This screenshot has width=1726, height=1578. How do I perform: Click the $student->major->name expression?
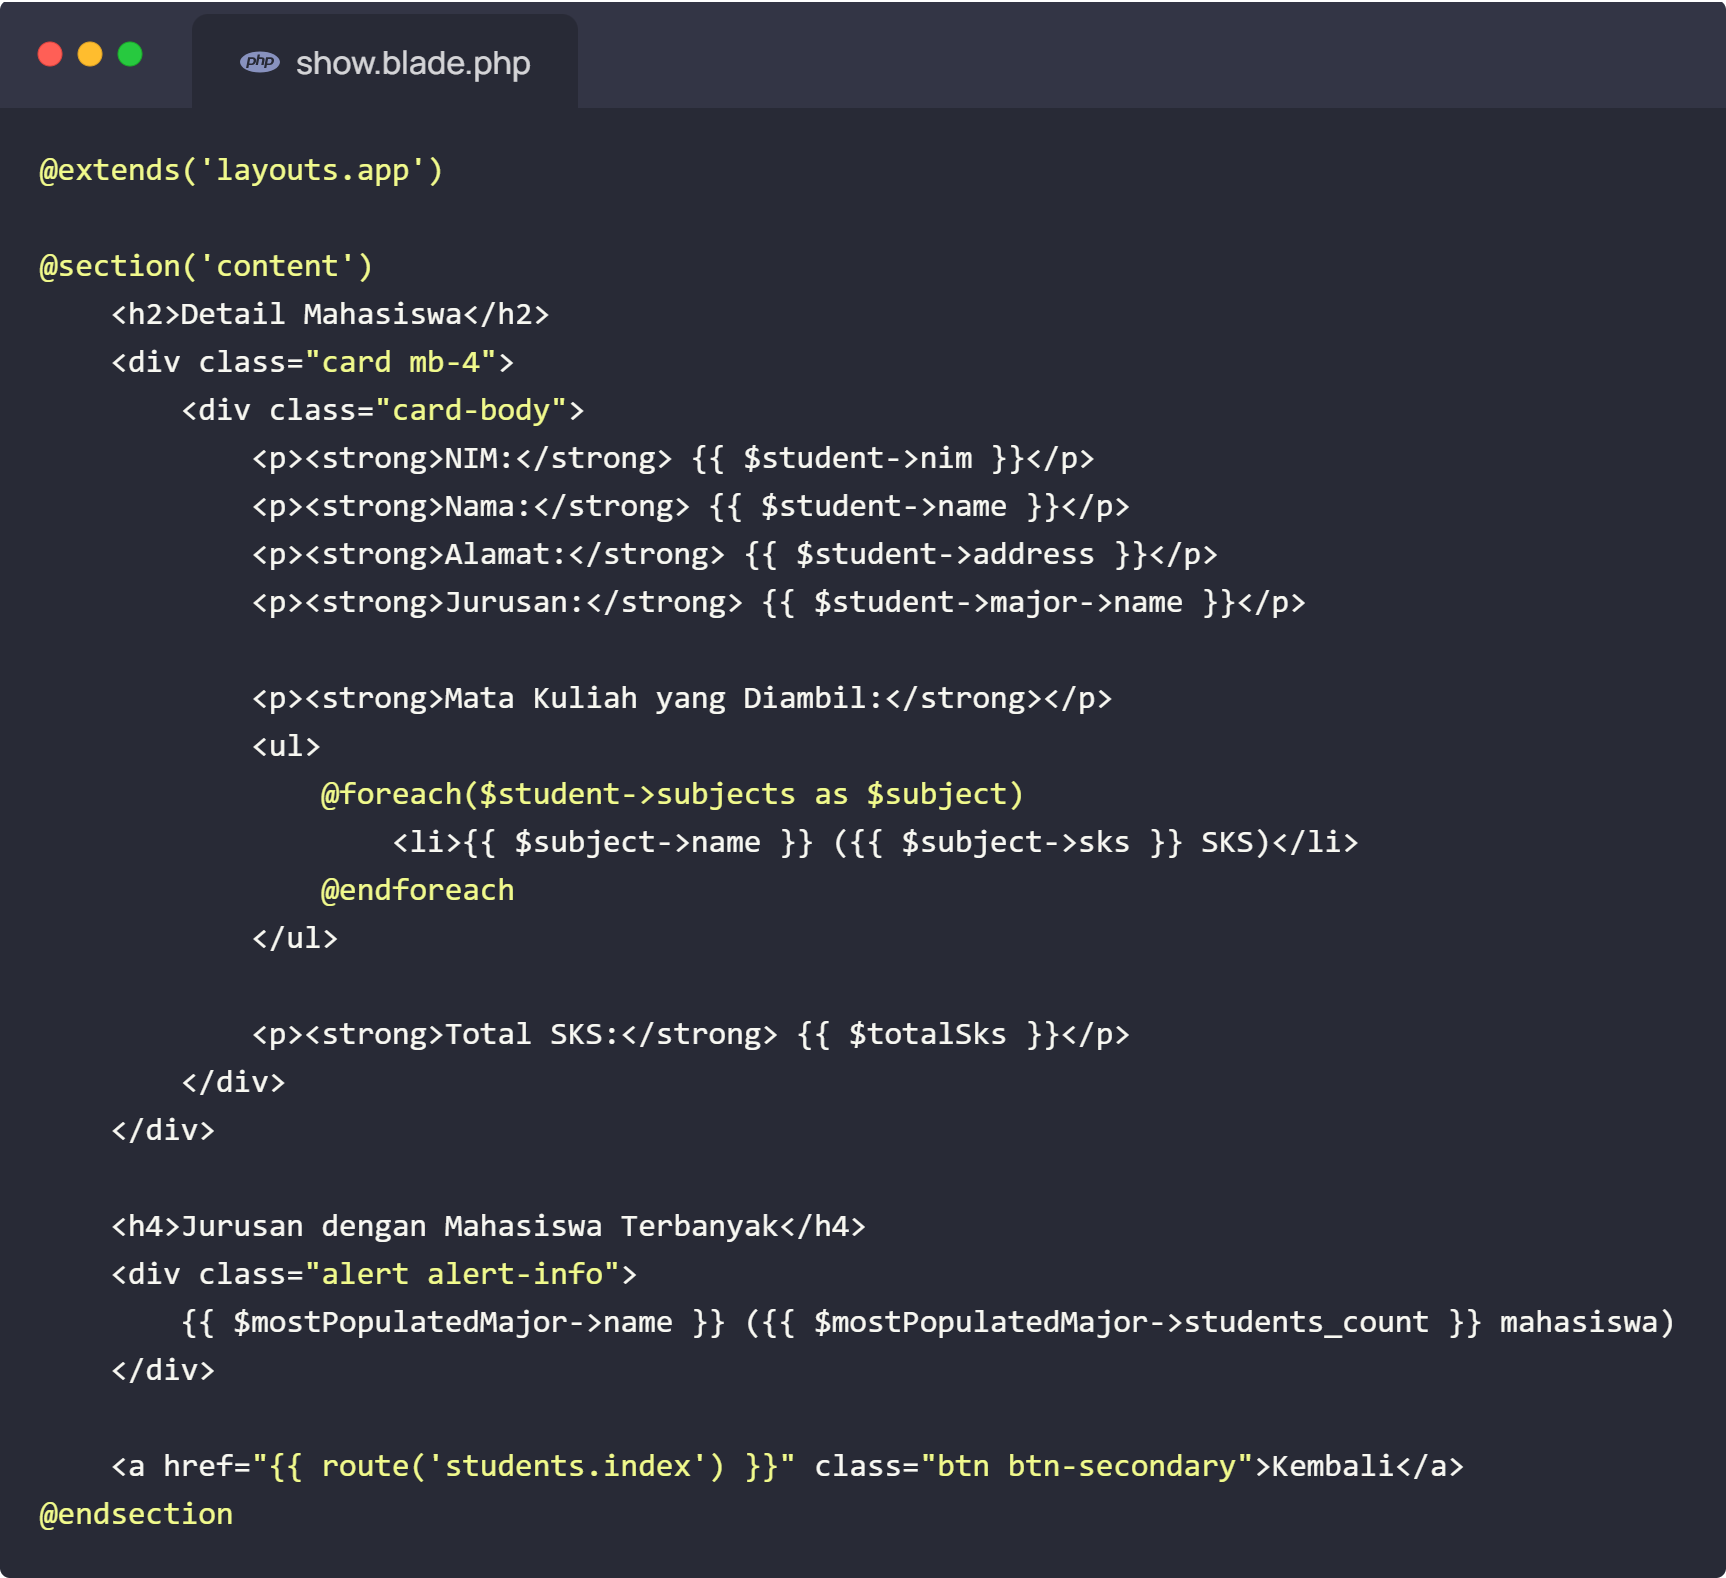click(997, 602)
